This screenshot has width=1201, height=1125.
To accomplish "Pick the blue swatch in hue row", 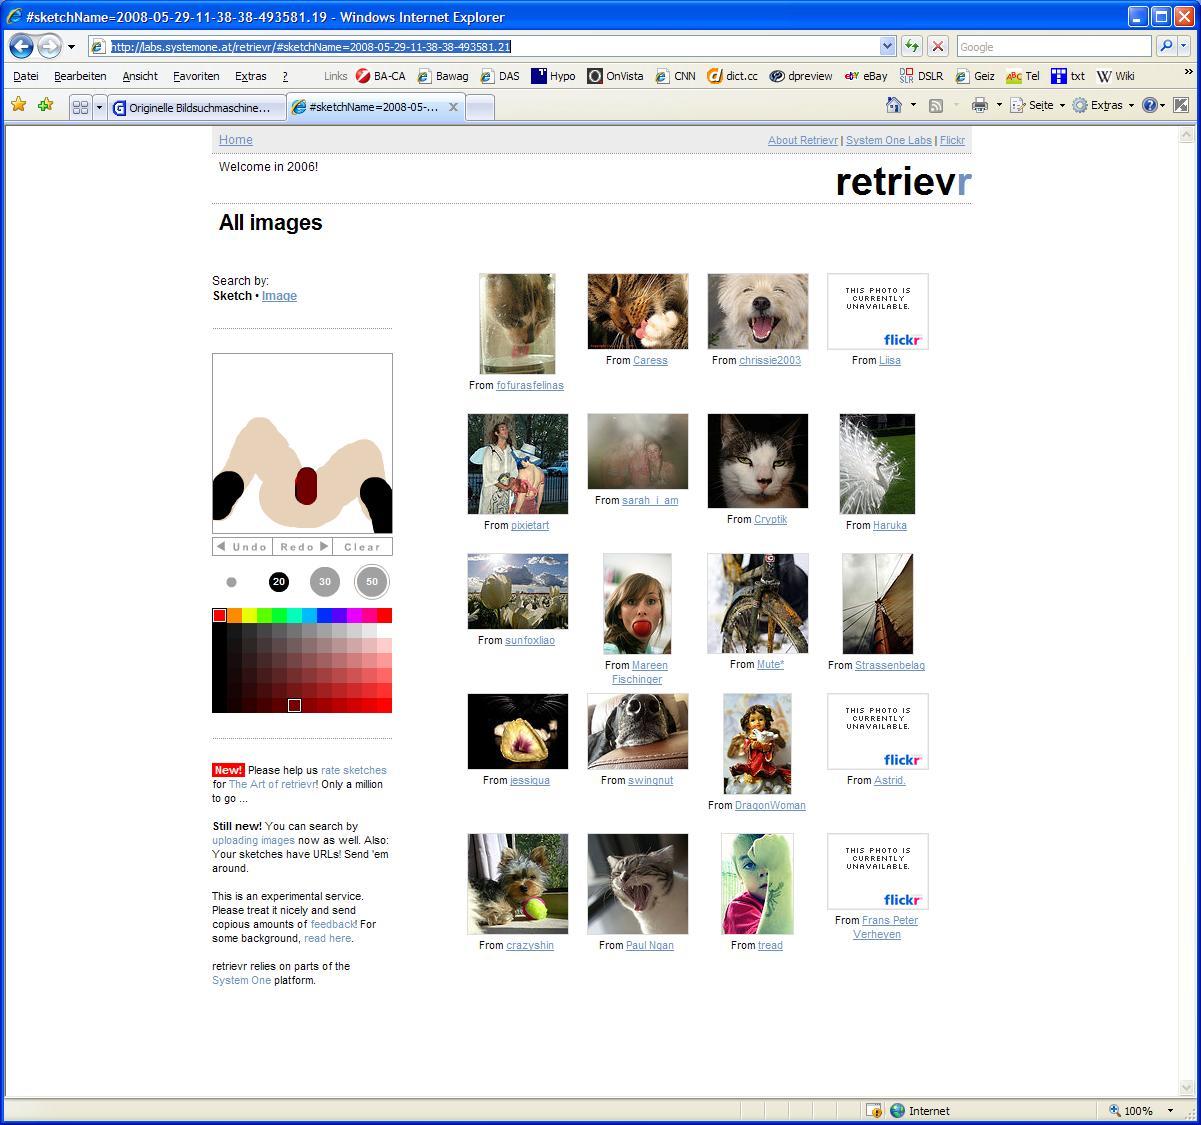I will [x=324, y=615].
